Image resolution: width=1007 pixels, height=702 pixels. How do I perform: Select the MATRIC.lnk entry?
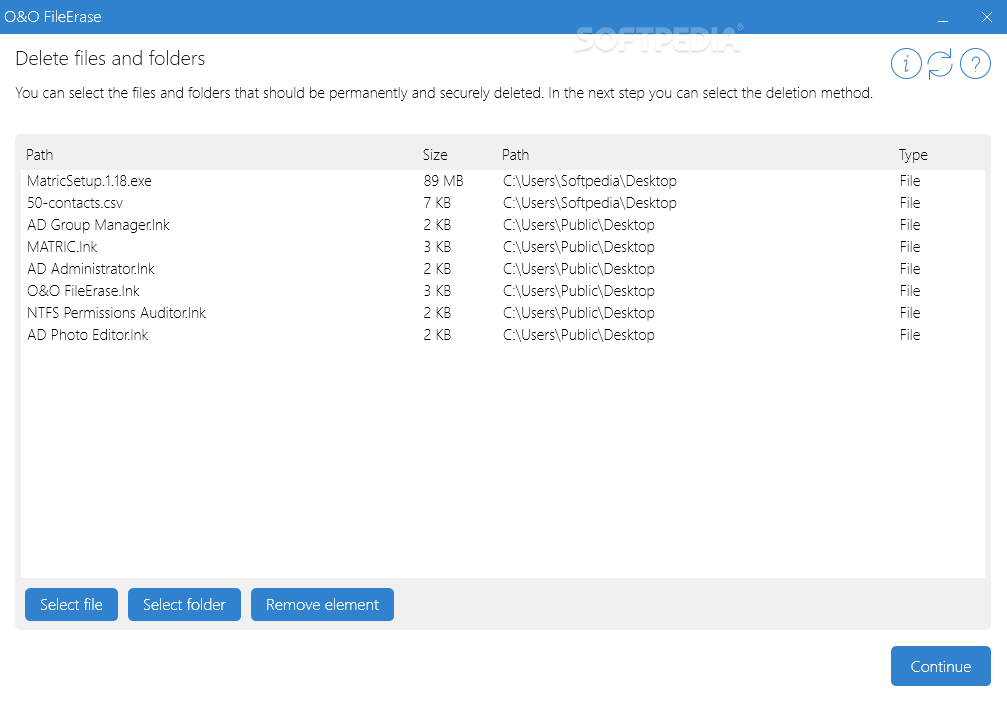click(x=503, y=247)
